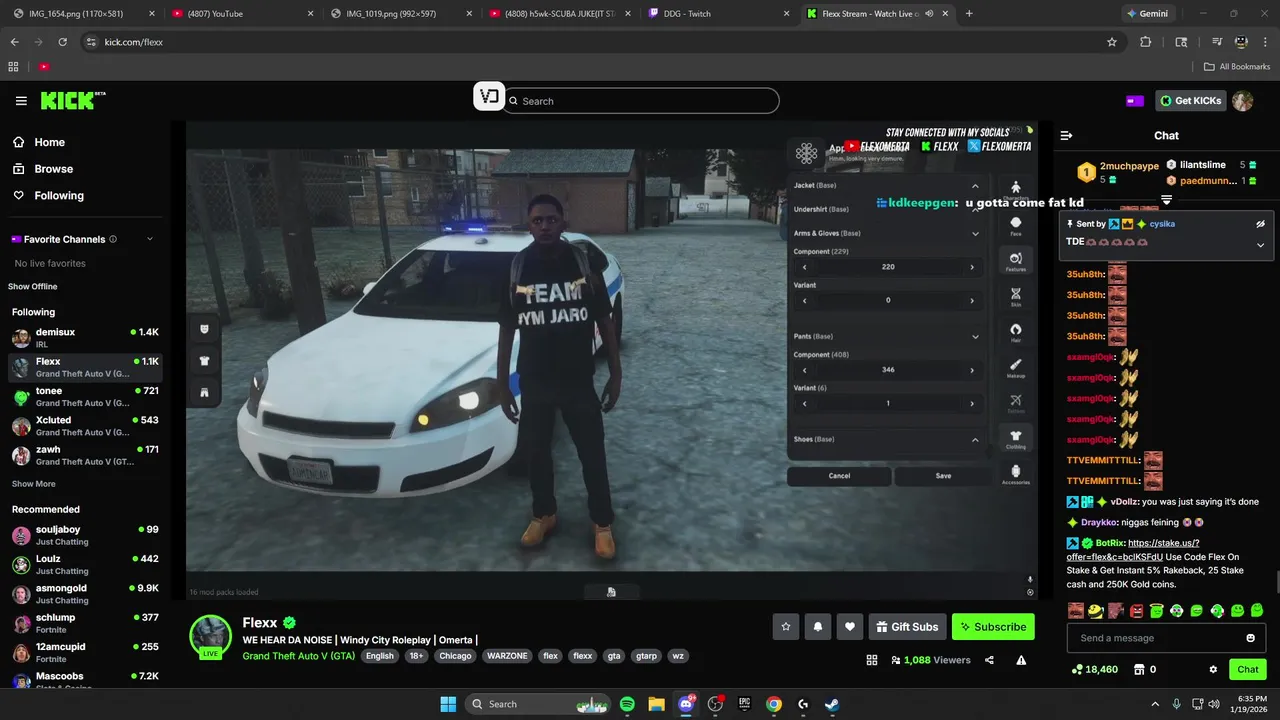Expand the pinned message chevron
The image size is (1280, 720).
1261,244
